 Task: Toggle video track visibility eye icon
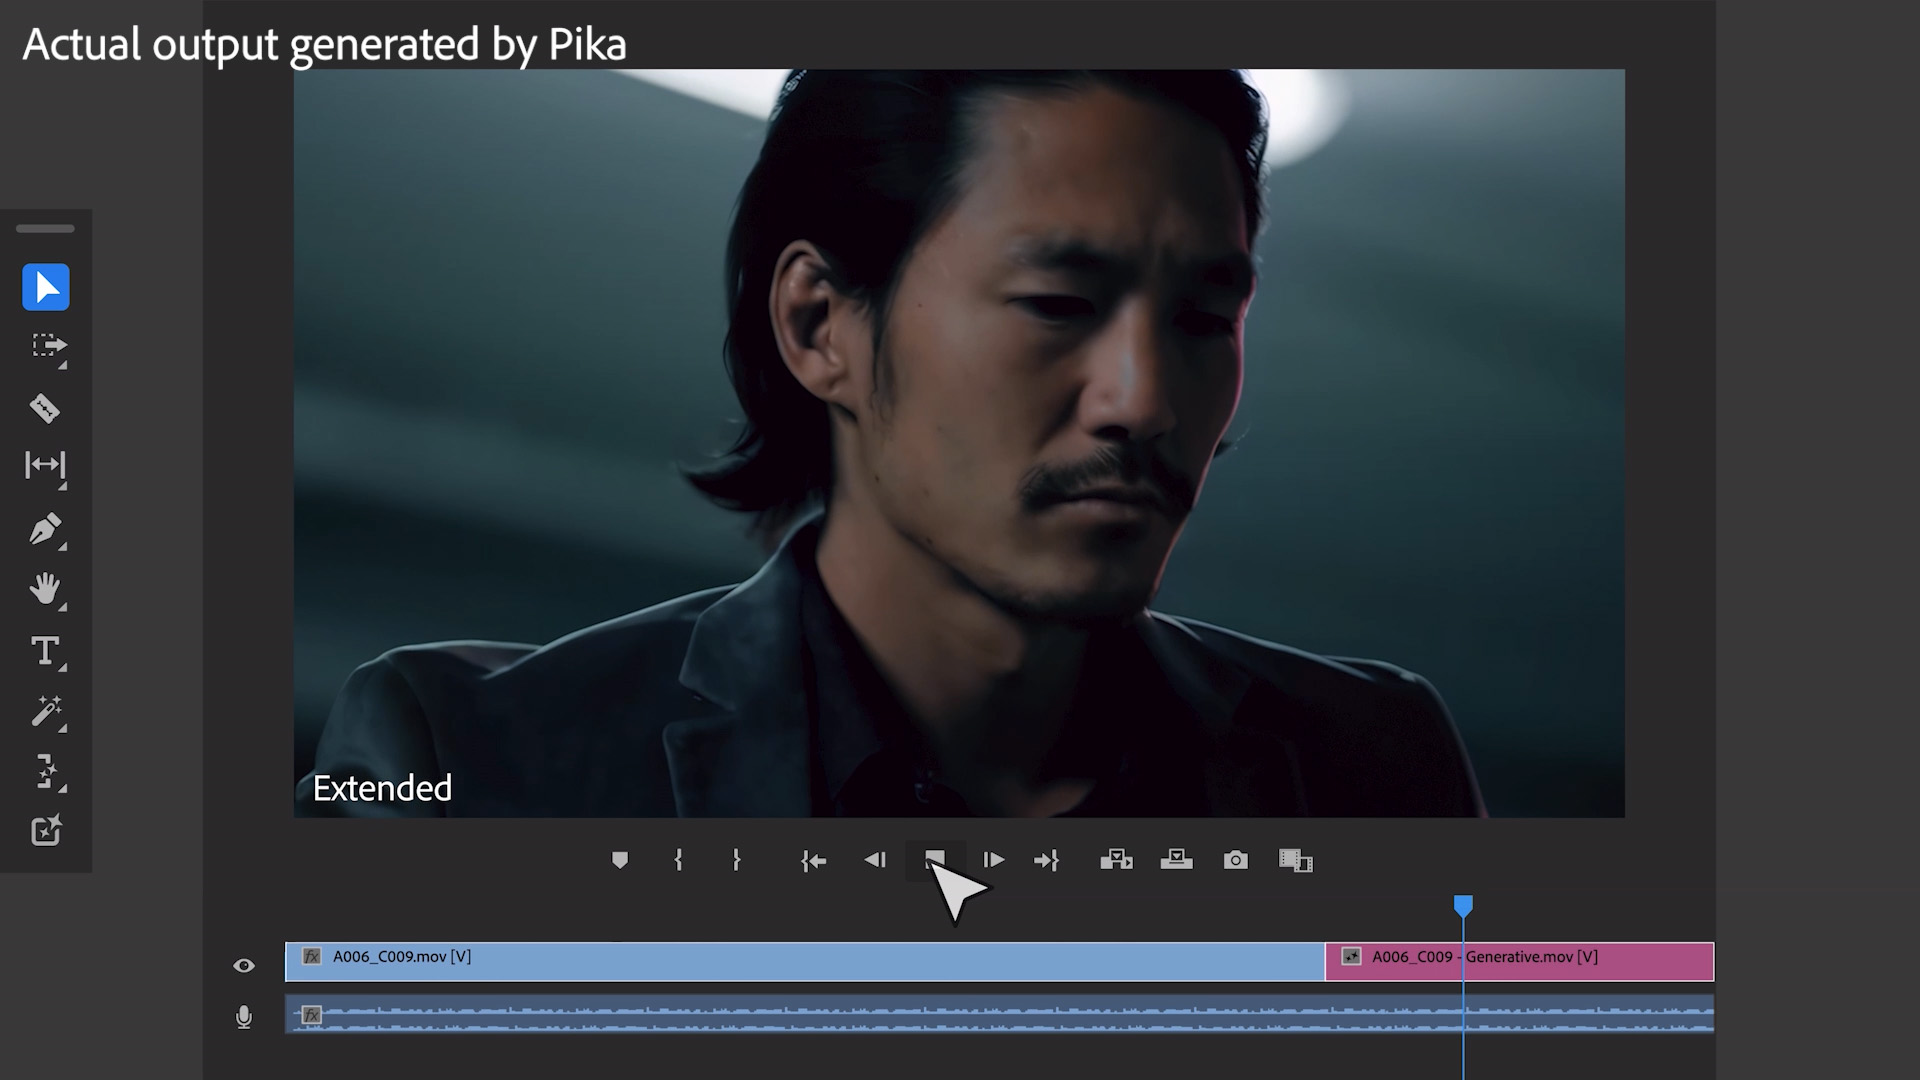point(244,965)
